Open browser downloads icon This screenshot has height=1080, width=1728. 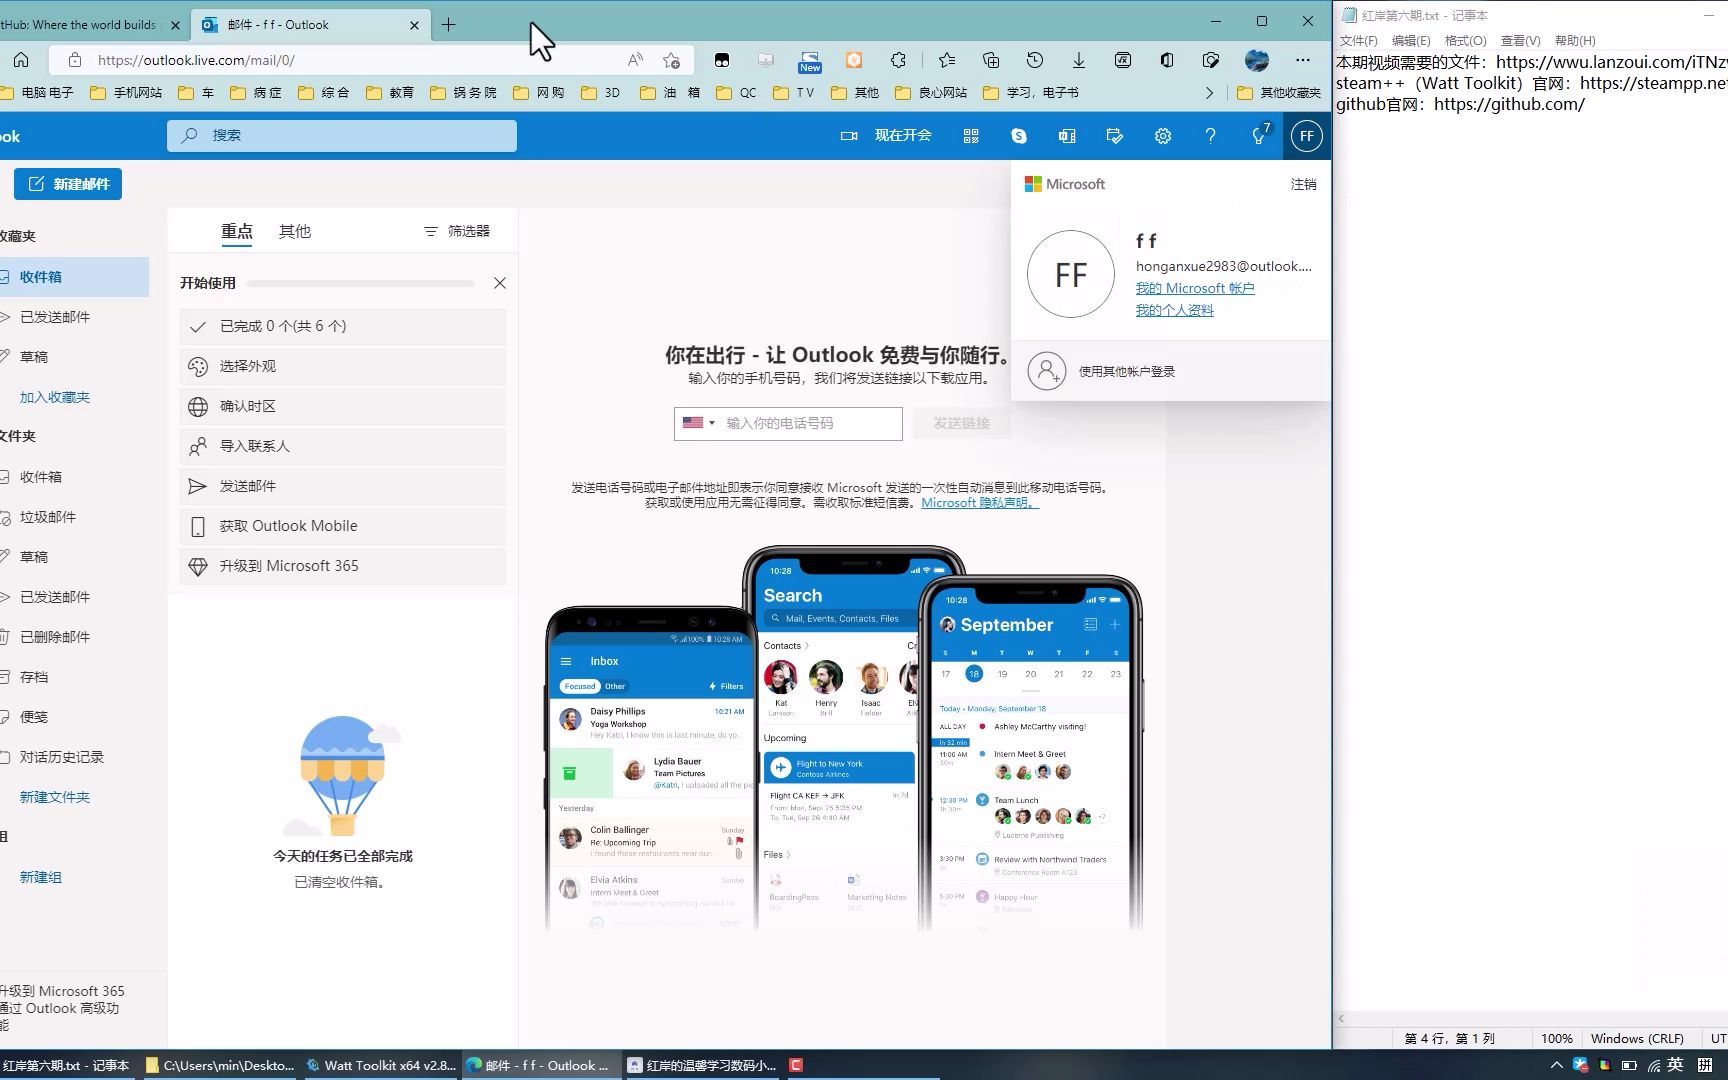(x=1079, y=60)
